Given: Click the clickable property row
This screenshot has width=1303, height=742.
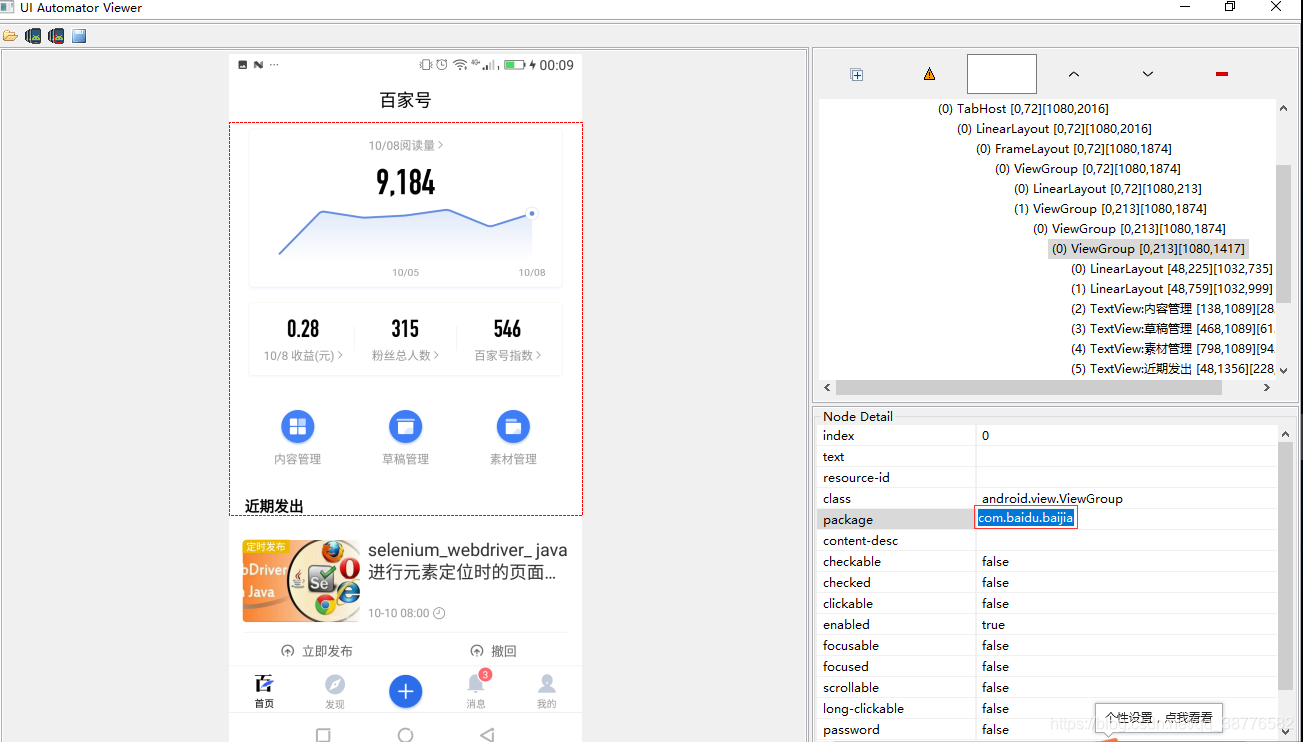Looking at the screenshot, I should (x=1047, y=603).
